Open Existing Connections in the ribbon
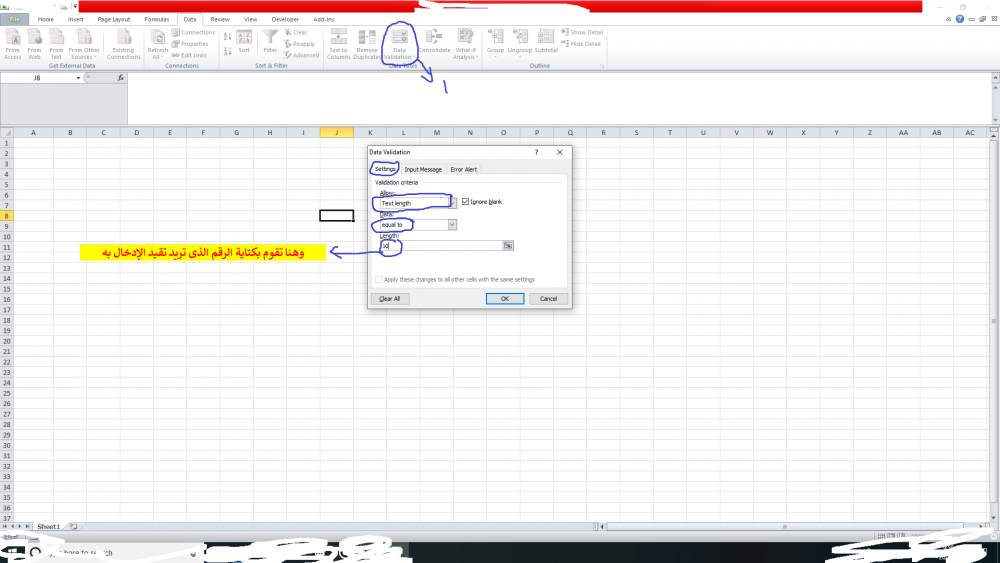Image resolution: width=1000 pixels, height=563 pixels. coord(123,43)
